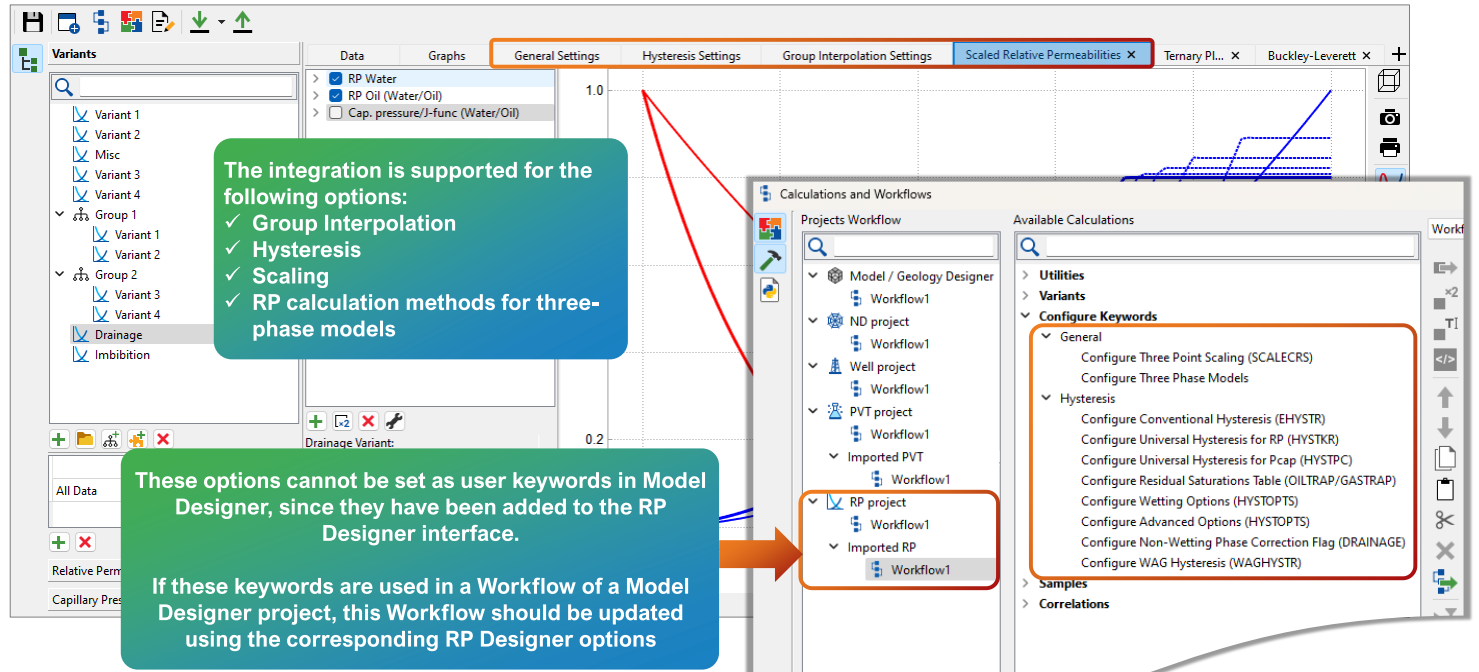The image size is (1479, 672).
Task: Click the duplicate x2 icon under curves list
Action: 342,421
